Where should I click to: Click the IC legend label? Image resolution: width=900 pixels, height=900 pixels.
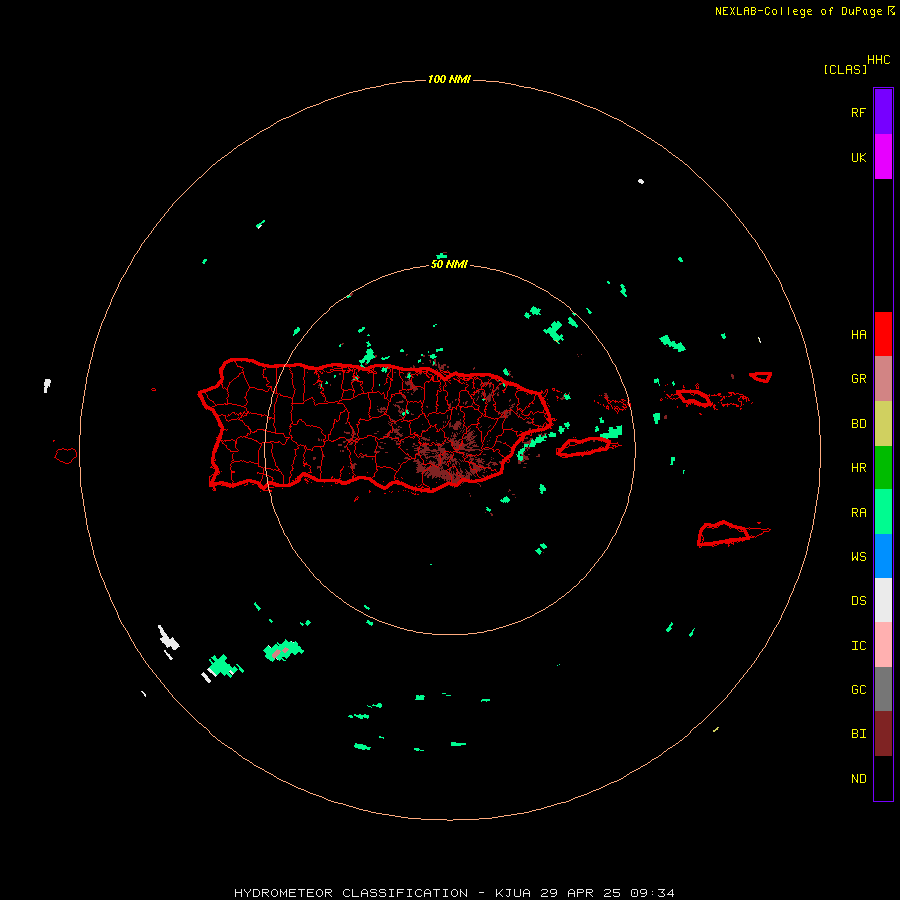[858, 646]
